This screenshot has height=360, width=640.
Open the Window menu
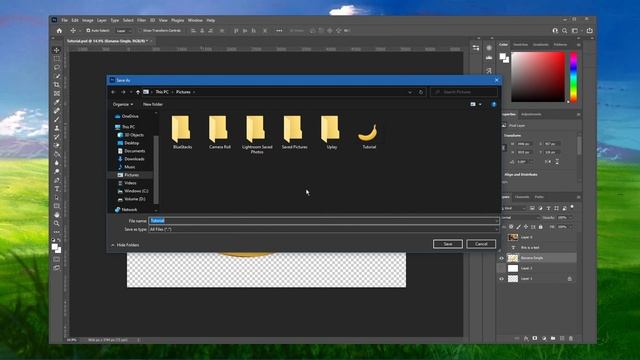coord(195,20)
